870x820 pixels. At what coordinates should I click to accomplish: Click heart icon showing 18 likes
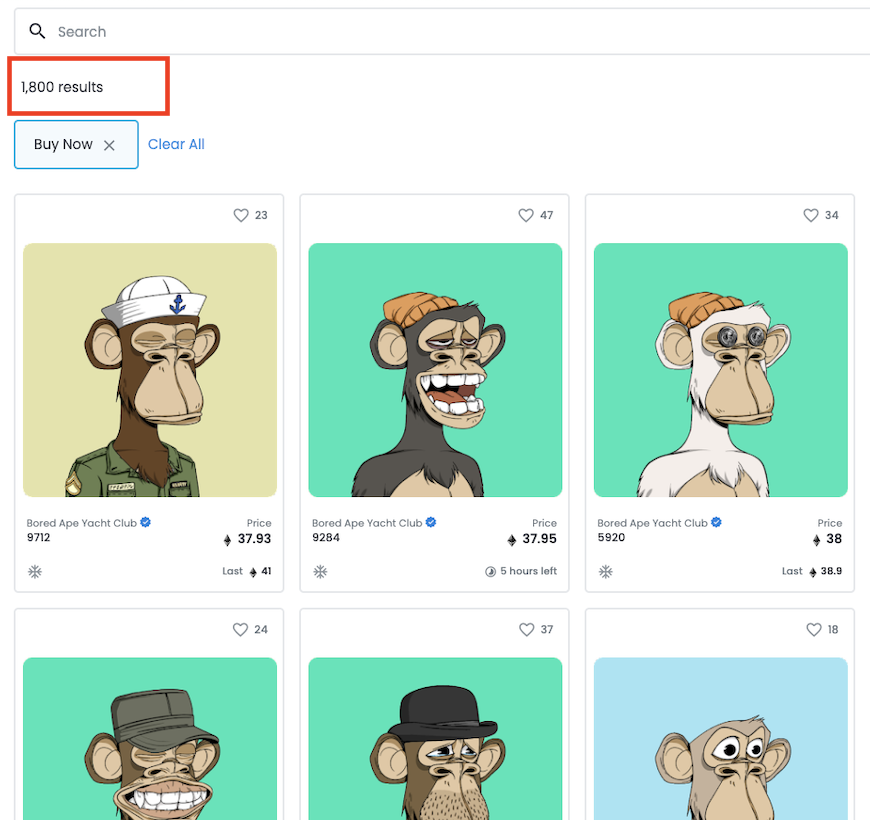813,630
